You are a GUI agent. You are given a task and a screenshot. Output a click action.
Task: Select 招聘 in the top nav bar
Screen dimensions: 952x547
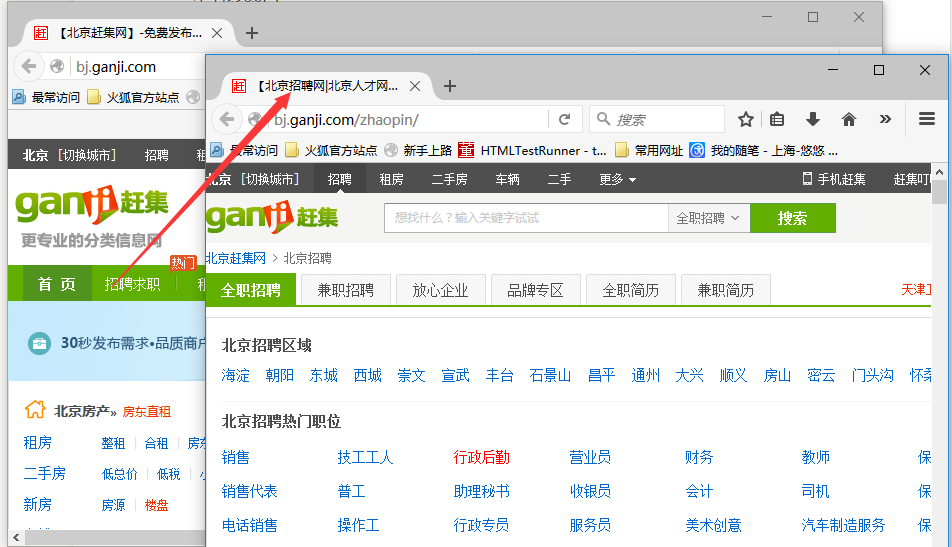point(339,179)
